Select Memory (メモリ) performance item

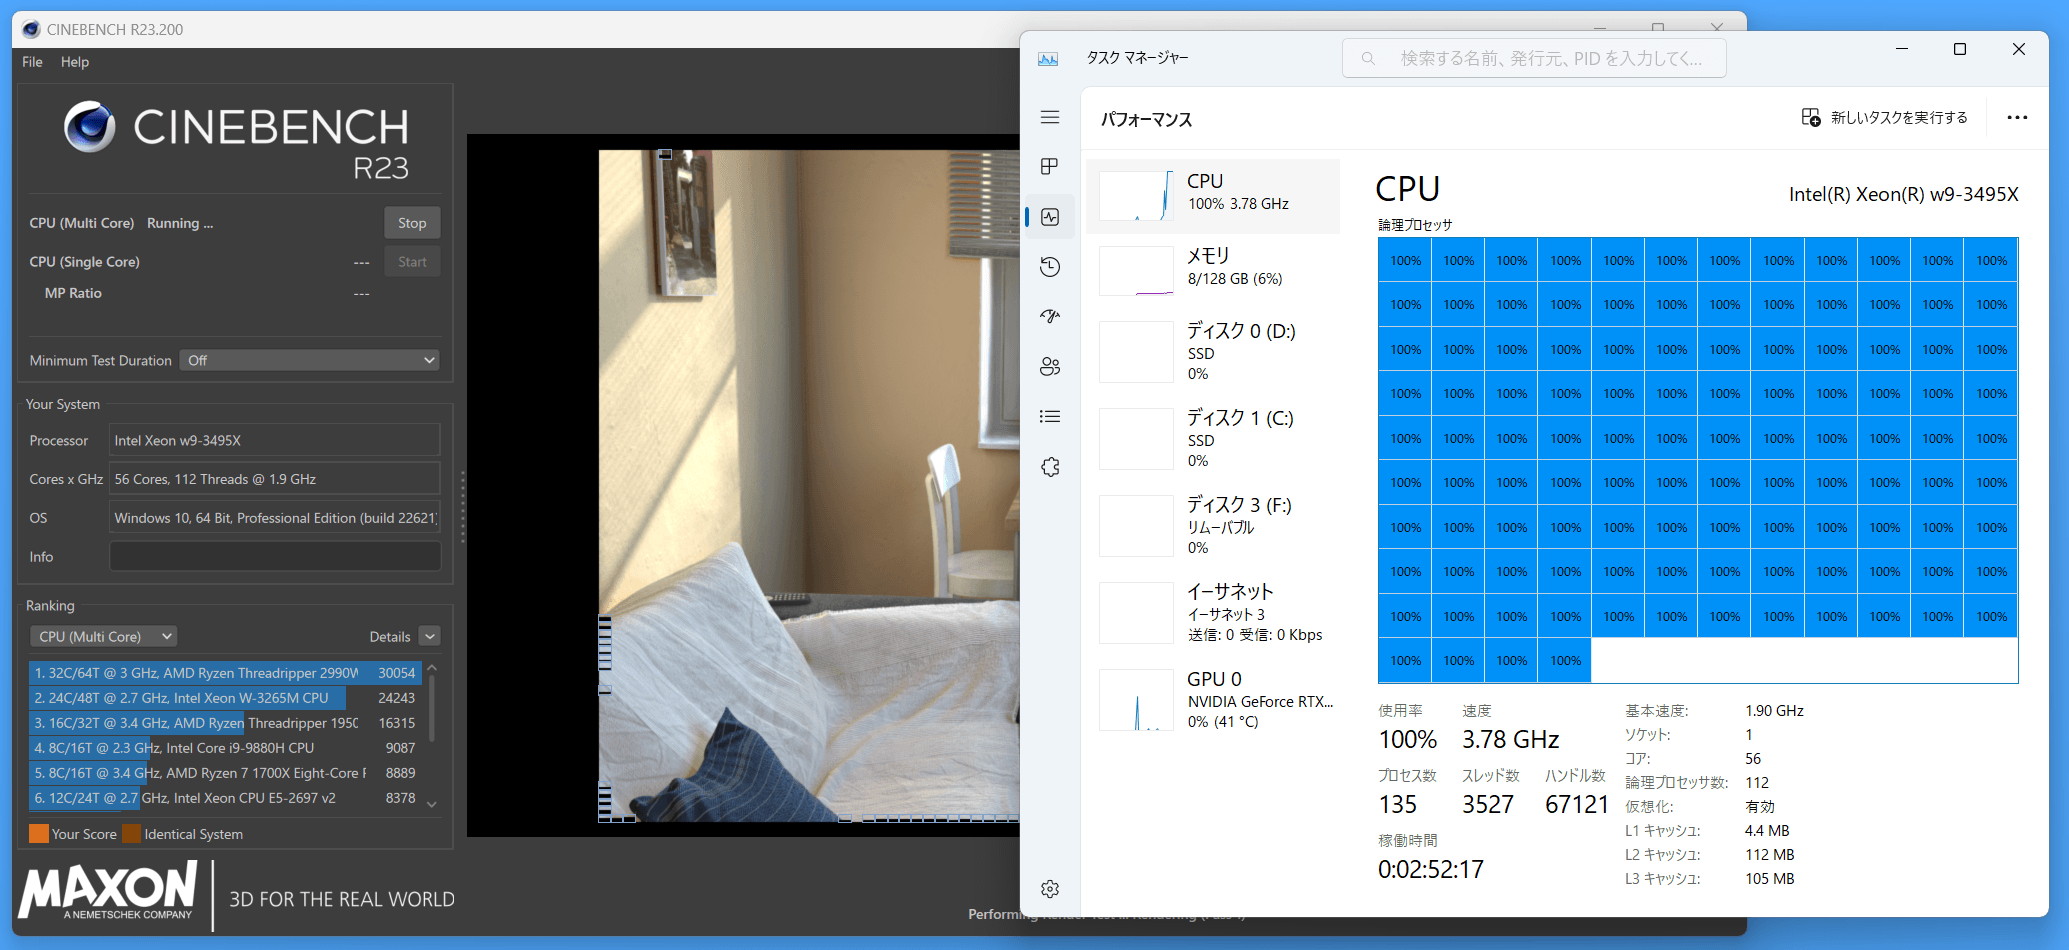[x=1213, y=271]
